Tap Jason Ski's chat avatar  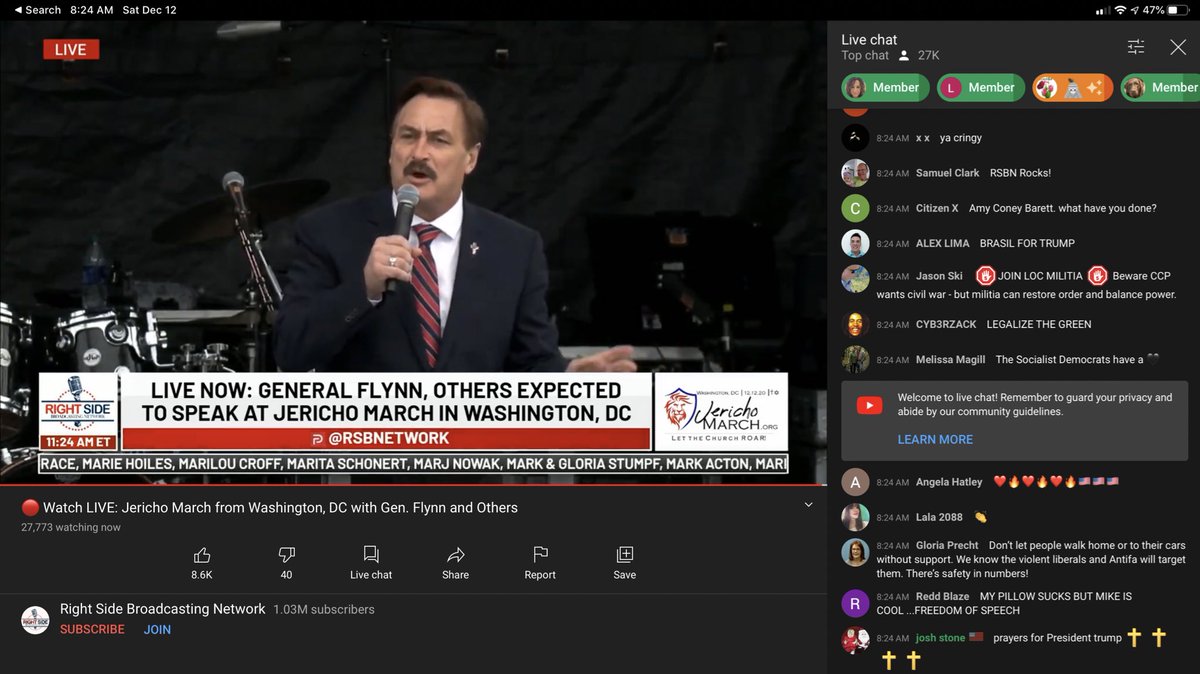click(855, 278)
